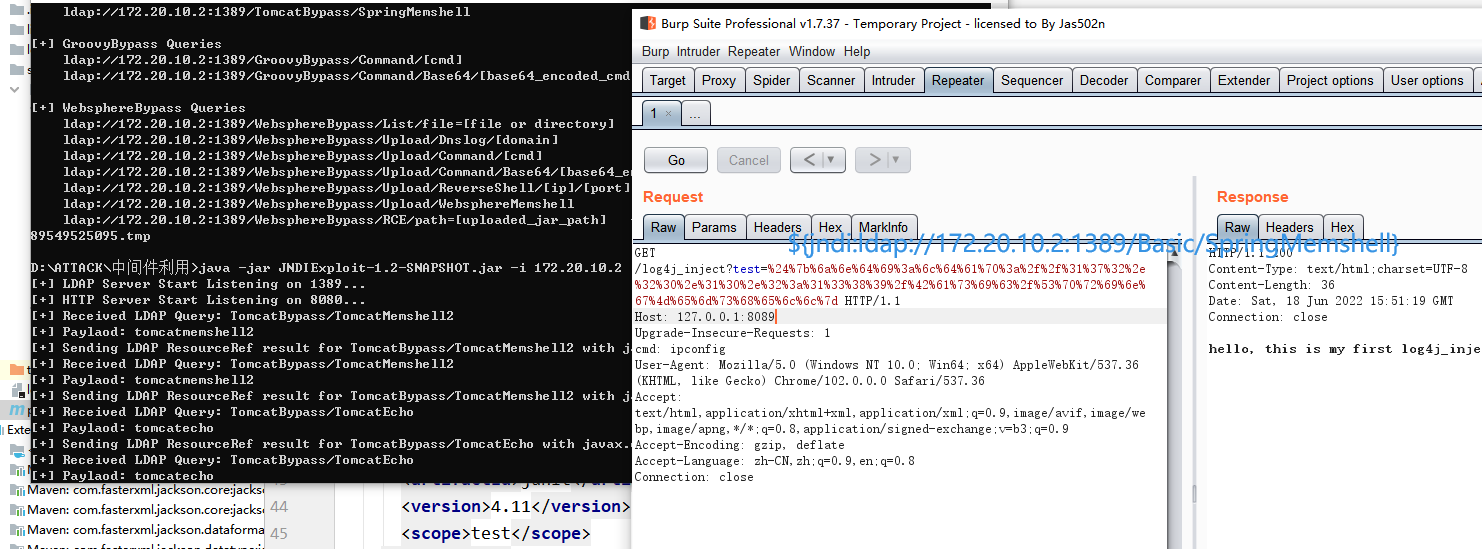The height and width of the screenshot is (549, 1482).
Task: Go back in request history with < button
Action: (808, 160)
